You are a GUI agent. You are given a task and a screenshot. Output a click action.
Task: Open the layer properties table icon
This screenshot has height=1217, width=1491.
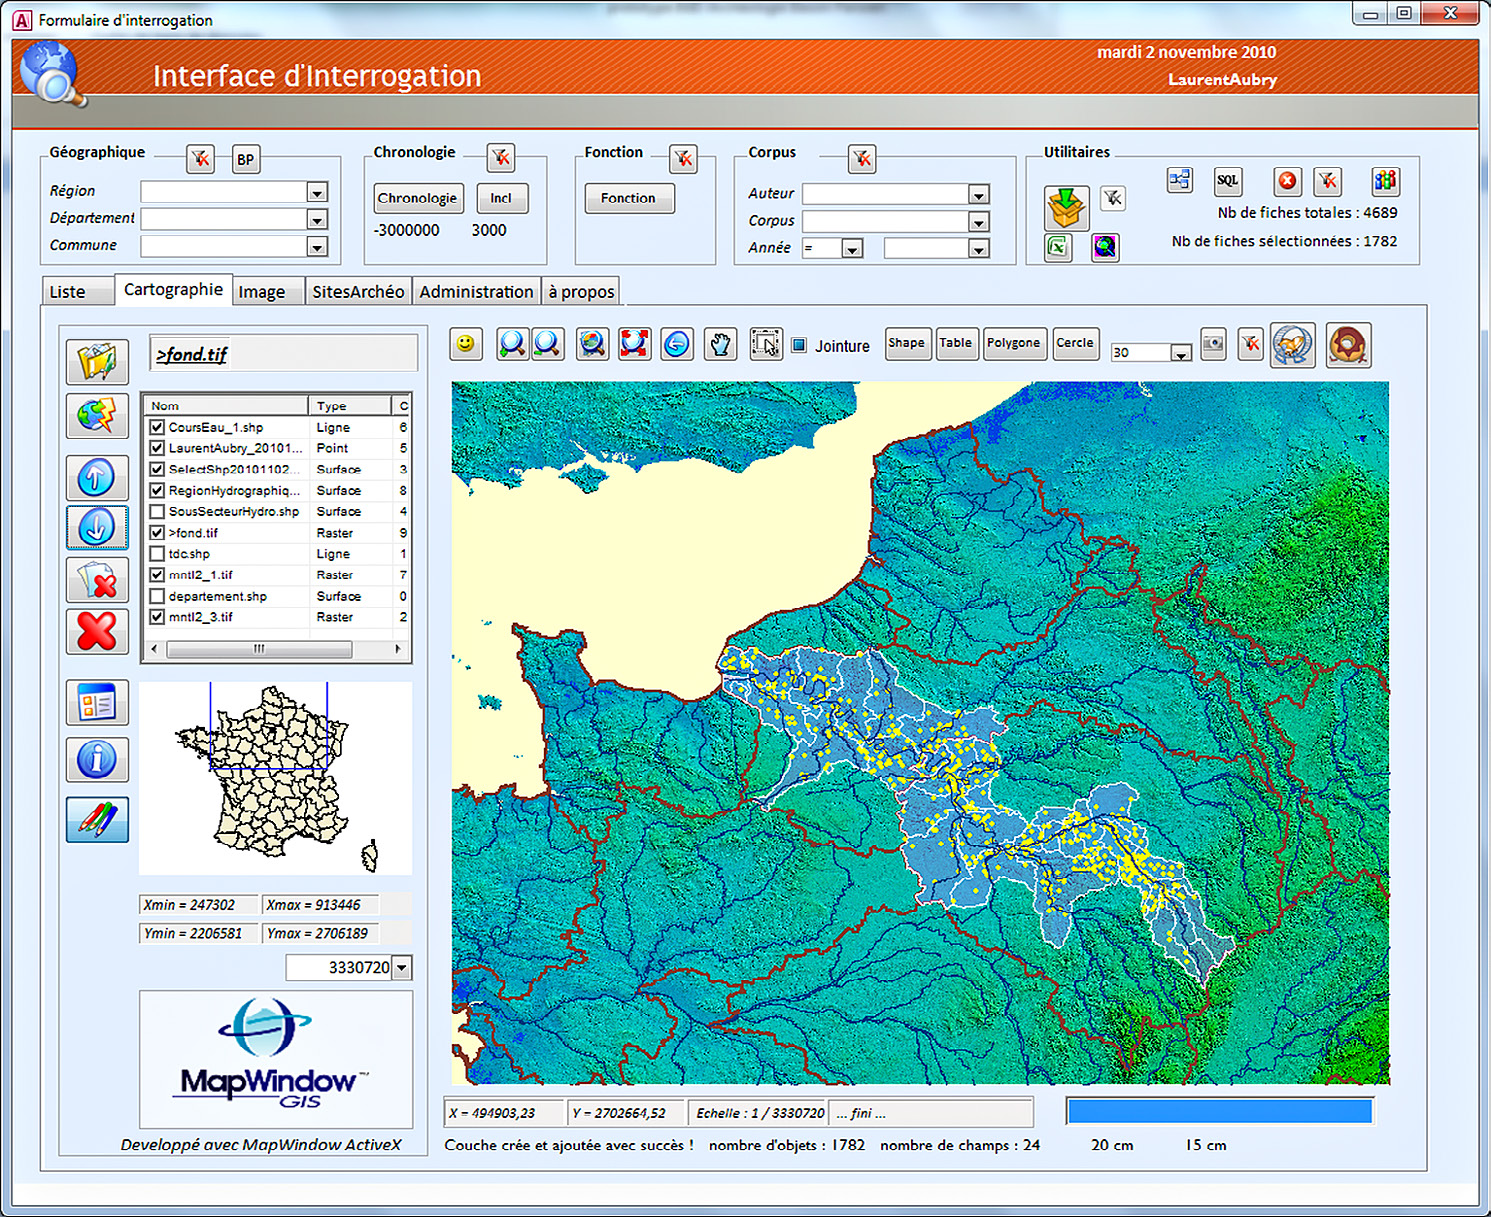click(97, 703)
